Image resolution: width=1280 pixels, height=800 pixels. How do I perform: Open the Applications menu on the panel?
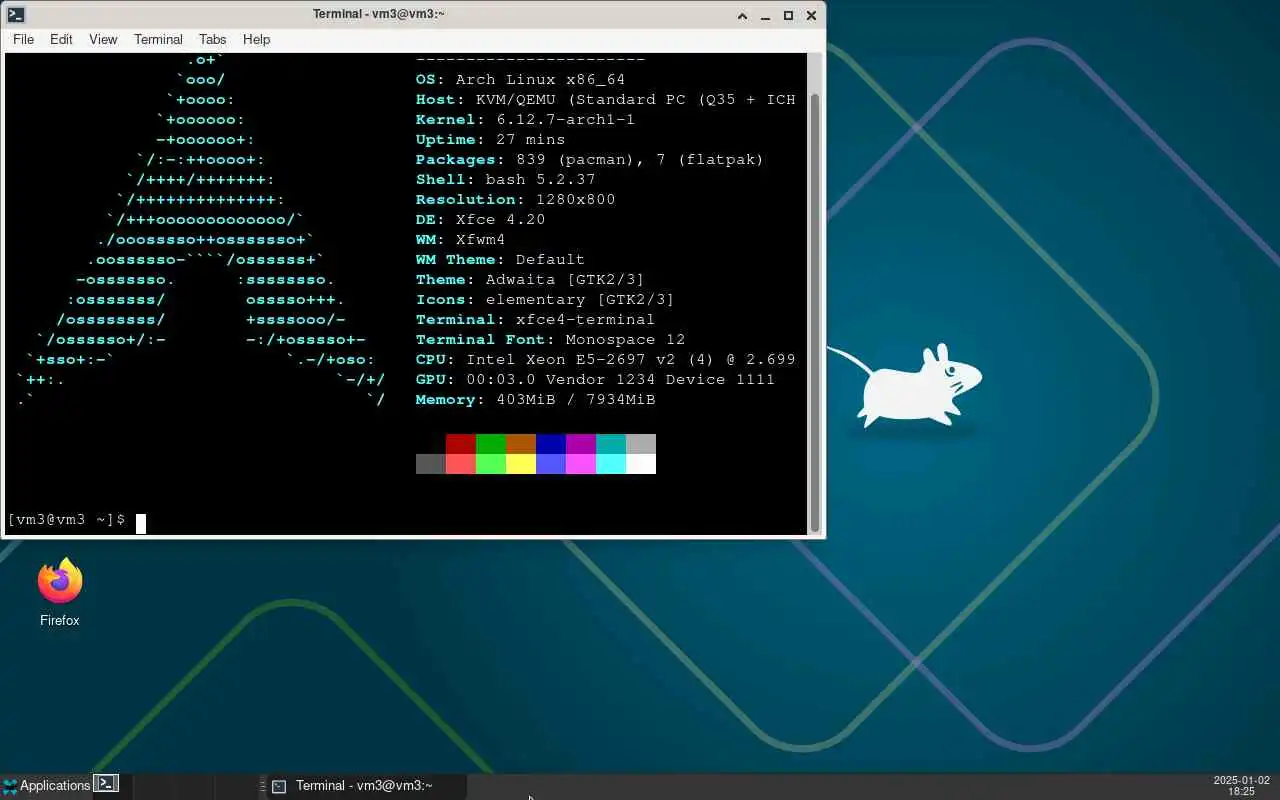[x=46, y=786]
